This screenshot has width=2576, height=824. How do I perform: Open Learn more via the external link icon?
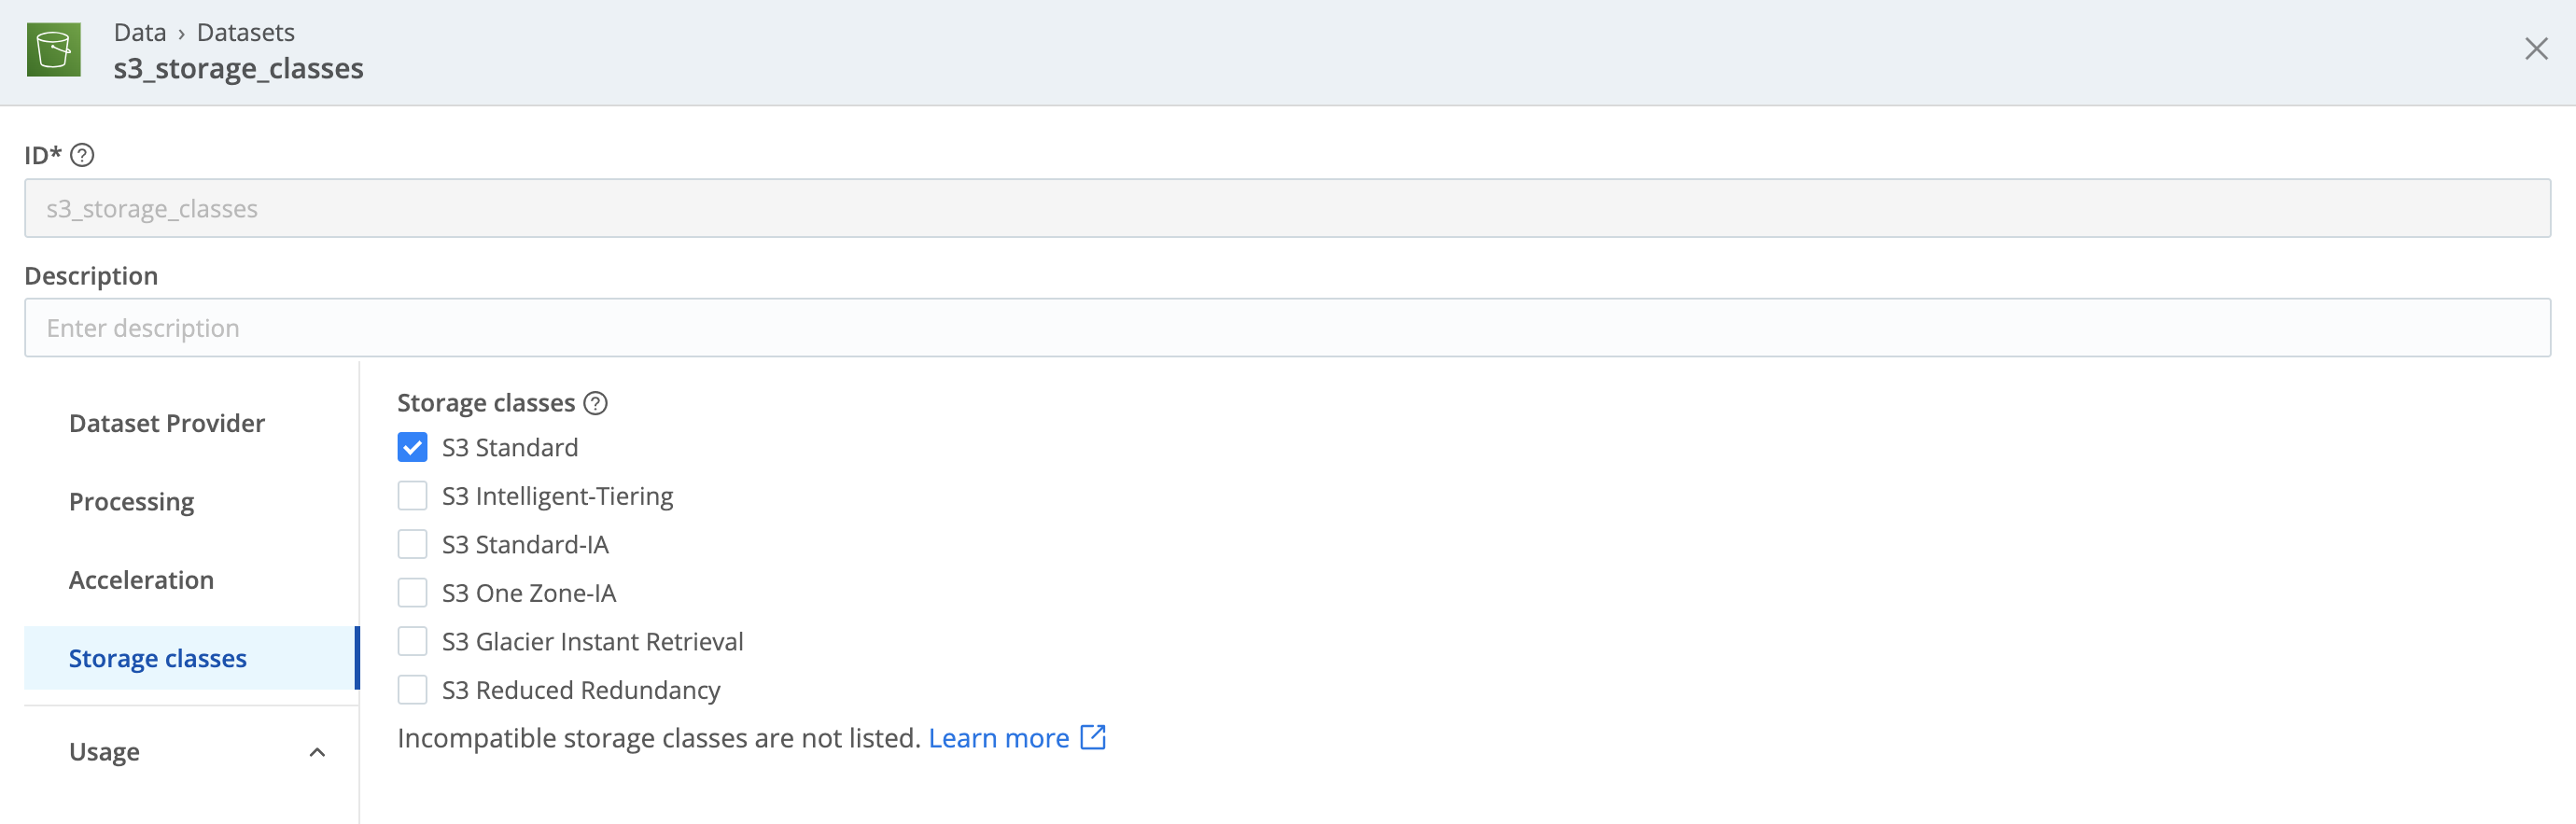pyautogui.click(x=1094, y=737)
